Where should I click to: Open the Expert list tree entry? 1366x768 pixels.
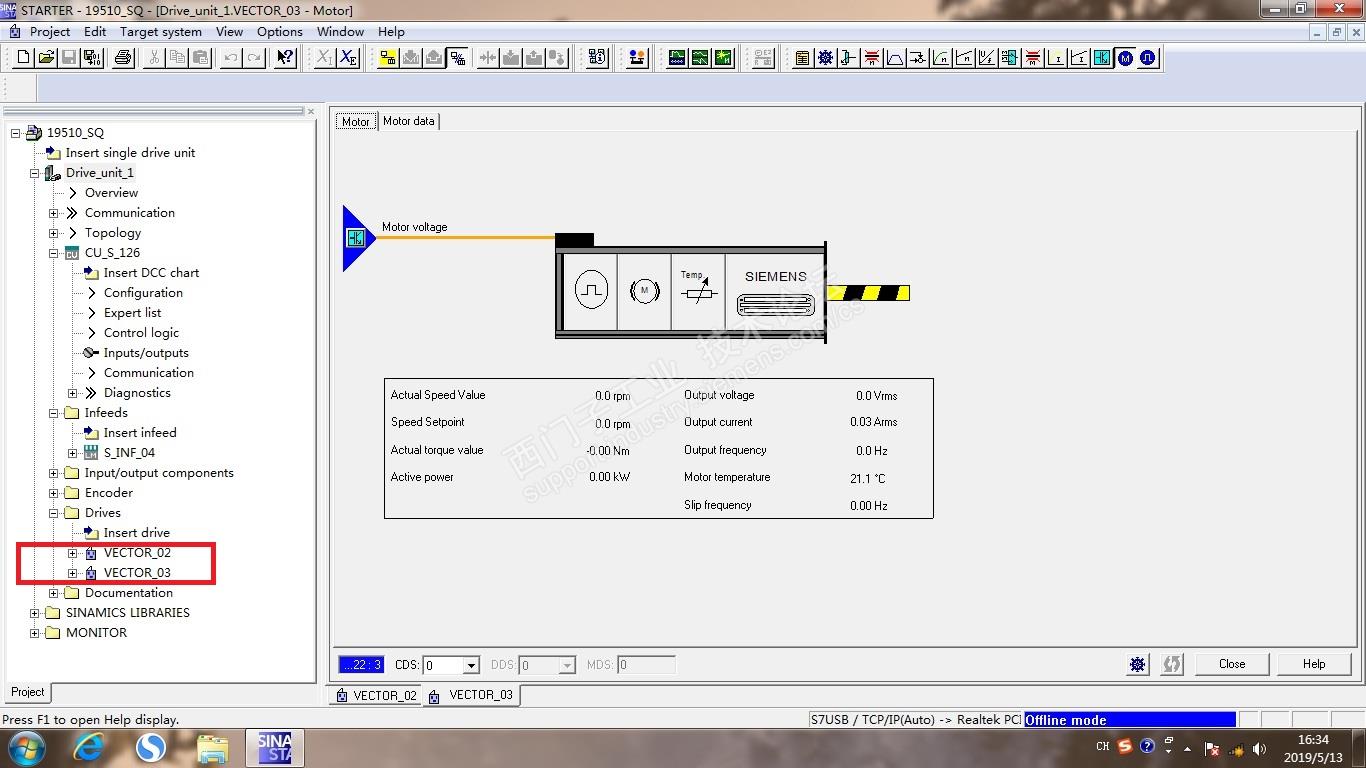click(132, 313)
